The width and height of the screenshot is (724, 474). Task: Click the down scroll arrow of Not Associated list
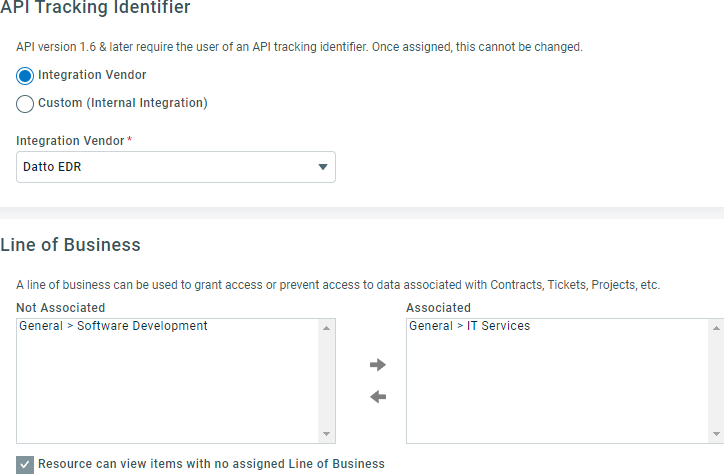326,434
